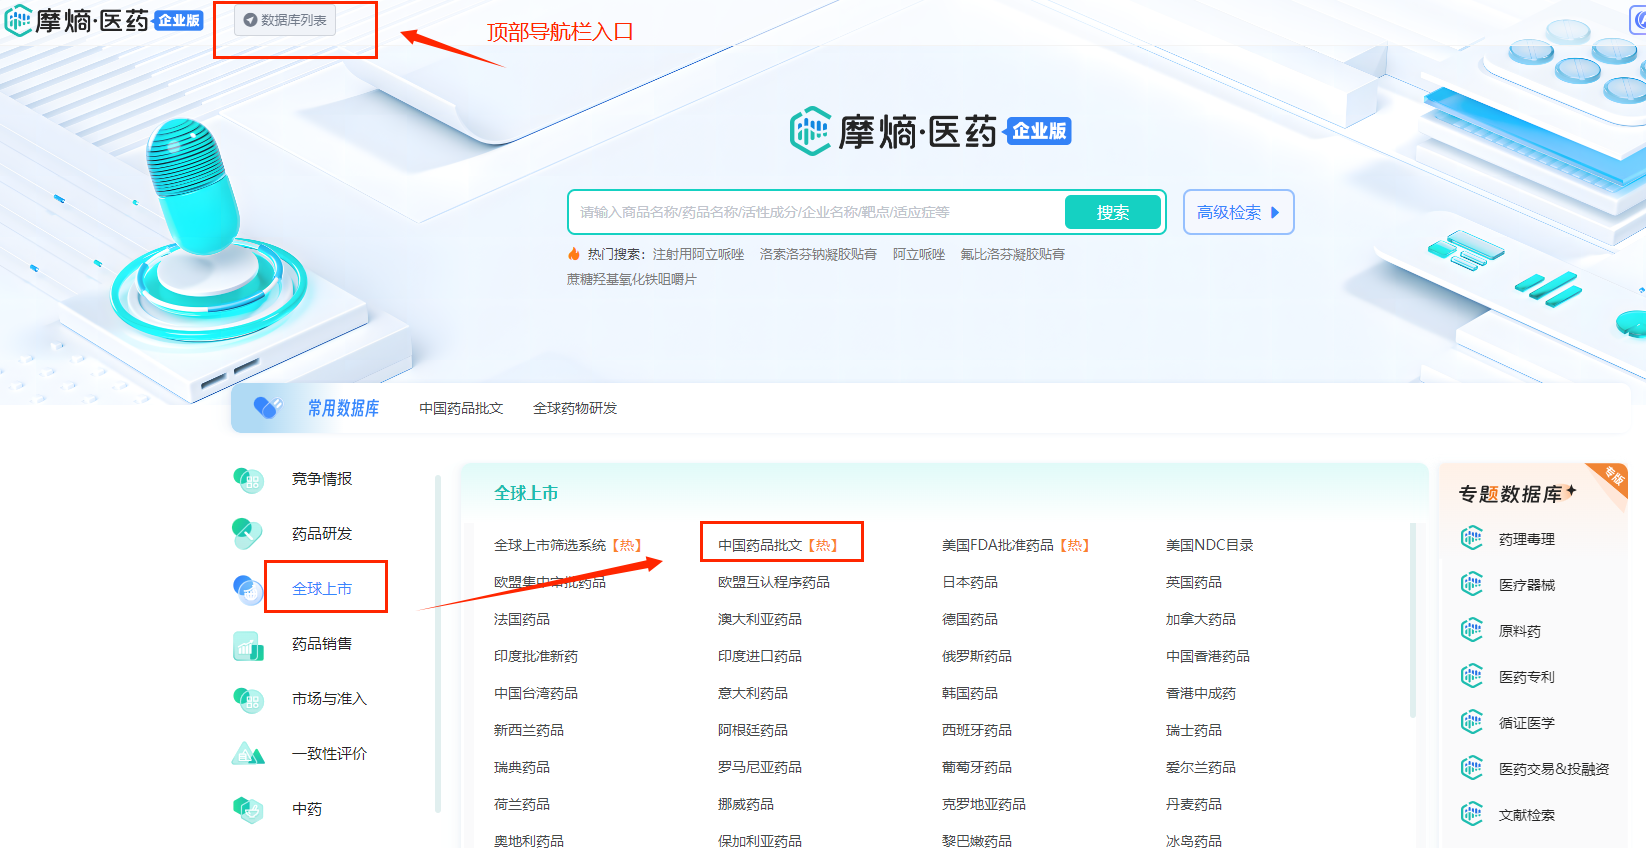This screenshot has height=860, width=1648.
Task: Select the 药品销售 menu item
Action: coord(322,644)
